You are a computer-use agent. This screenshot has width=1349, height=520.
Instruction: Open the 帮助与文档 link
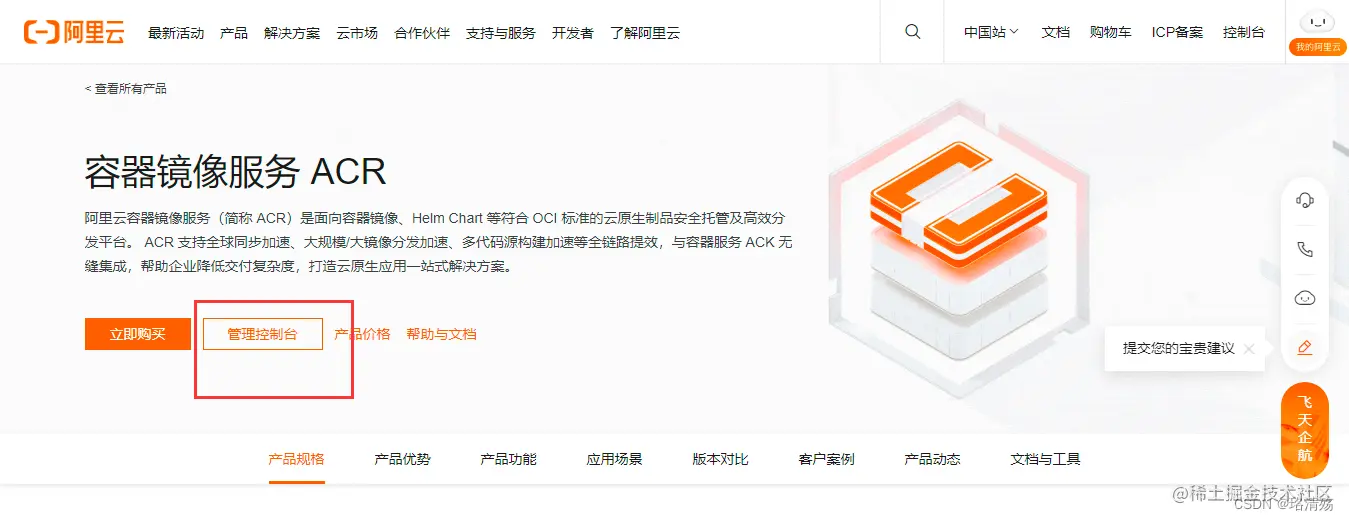point(441,334)
